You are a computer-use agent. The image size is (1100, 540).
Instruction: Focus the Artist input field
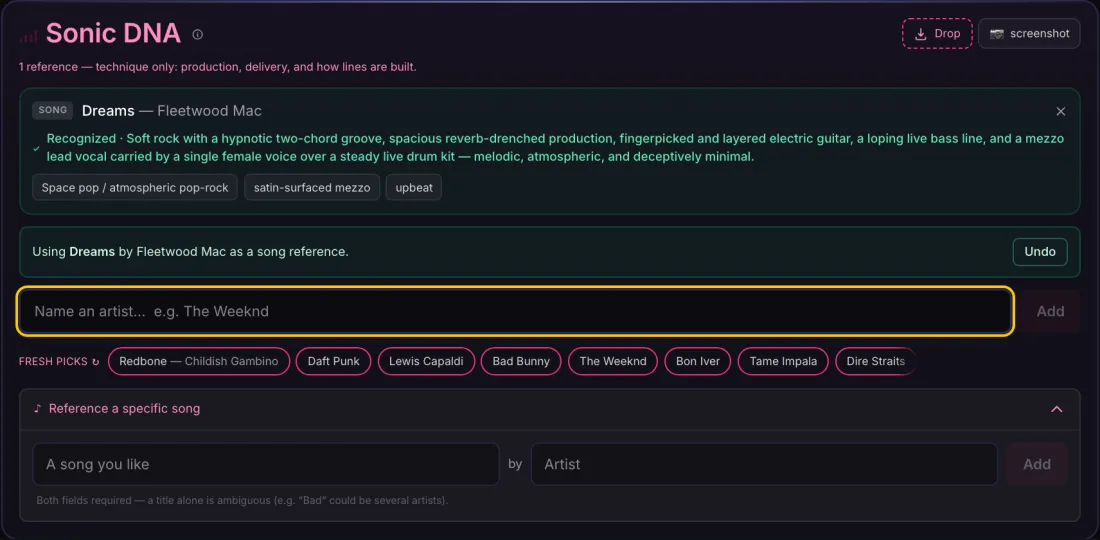point(764,464)
